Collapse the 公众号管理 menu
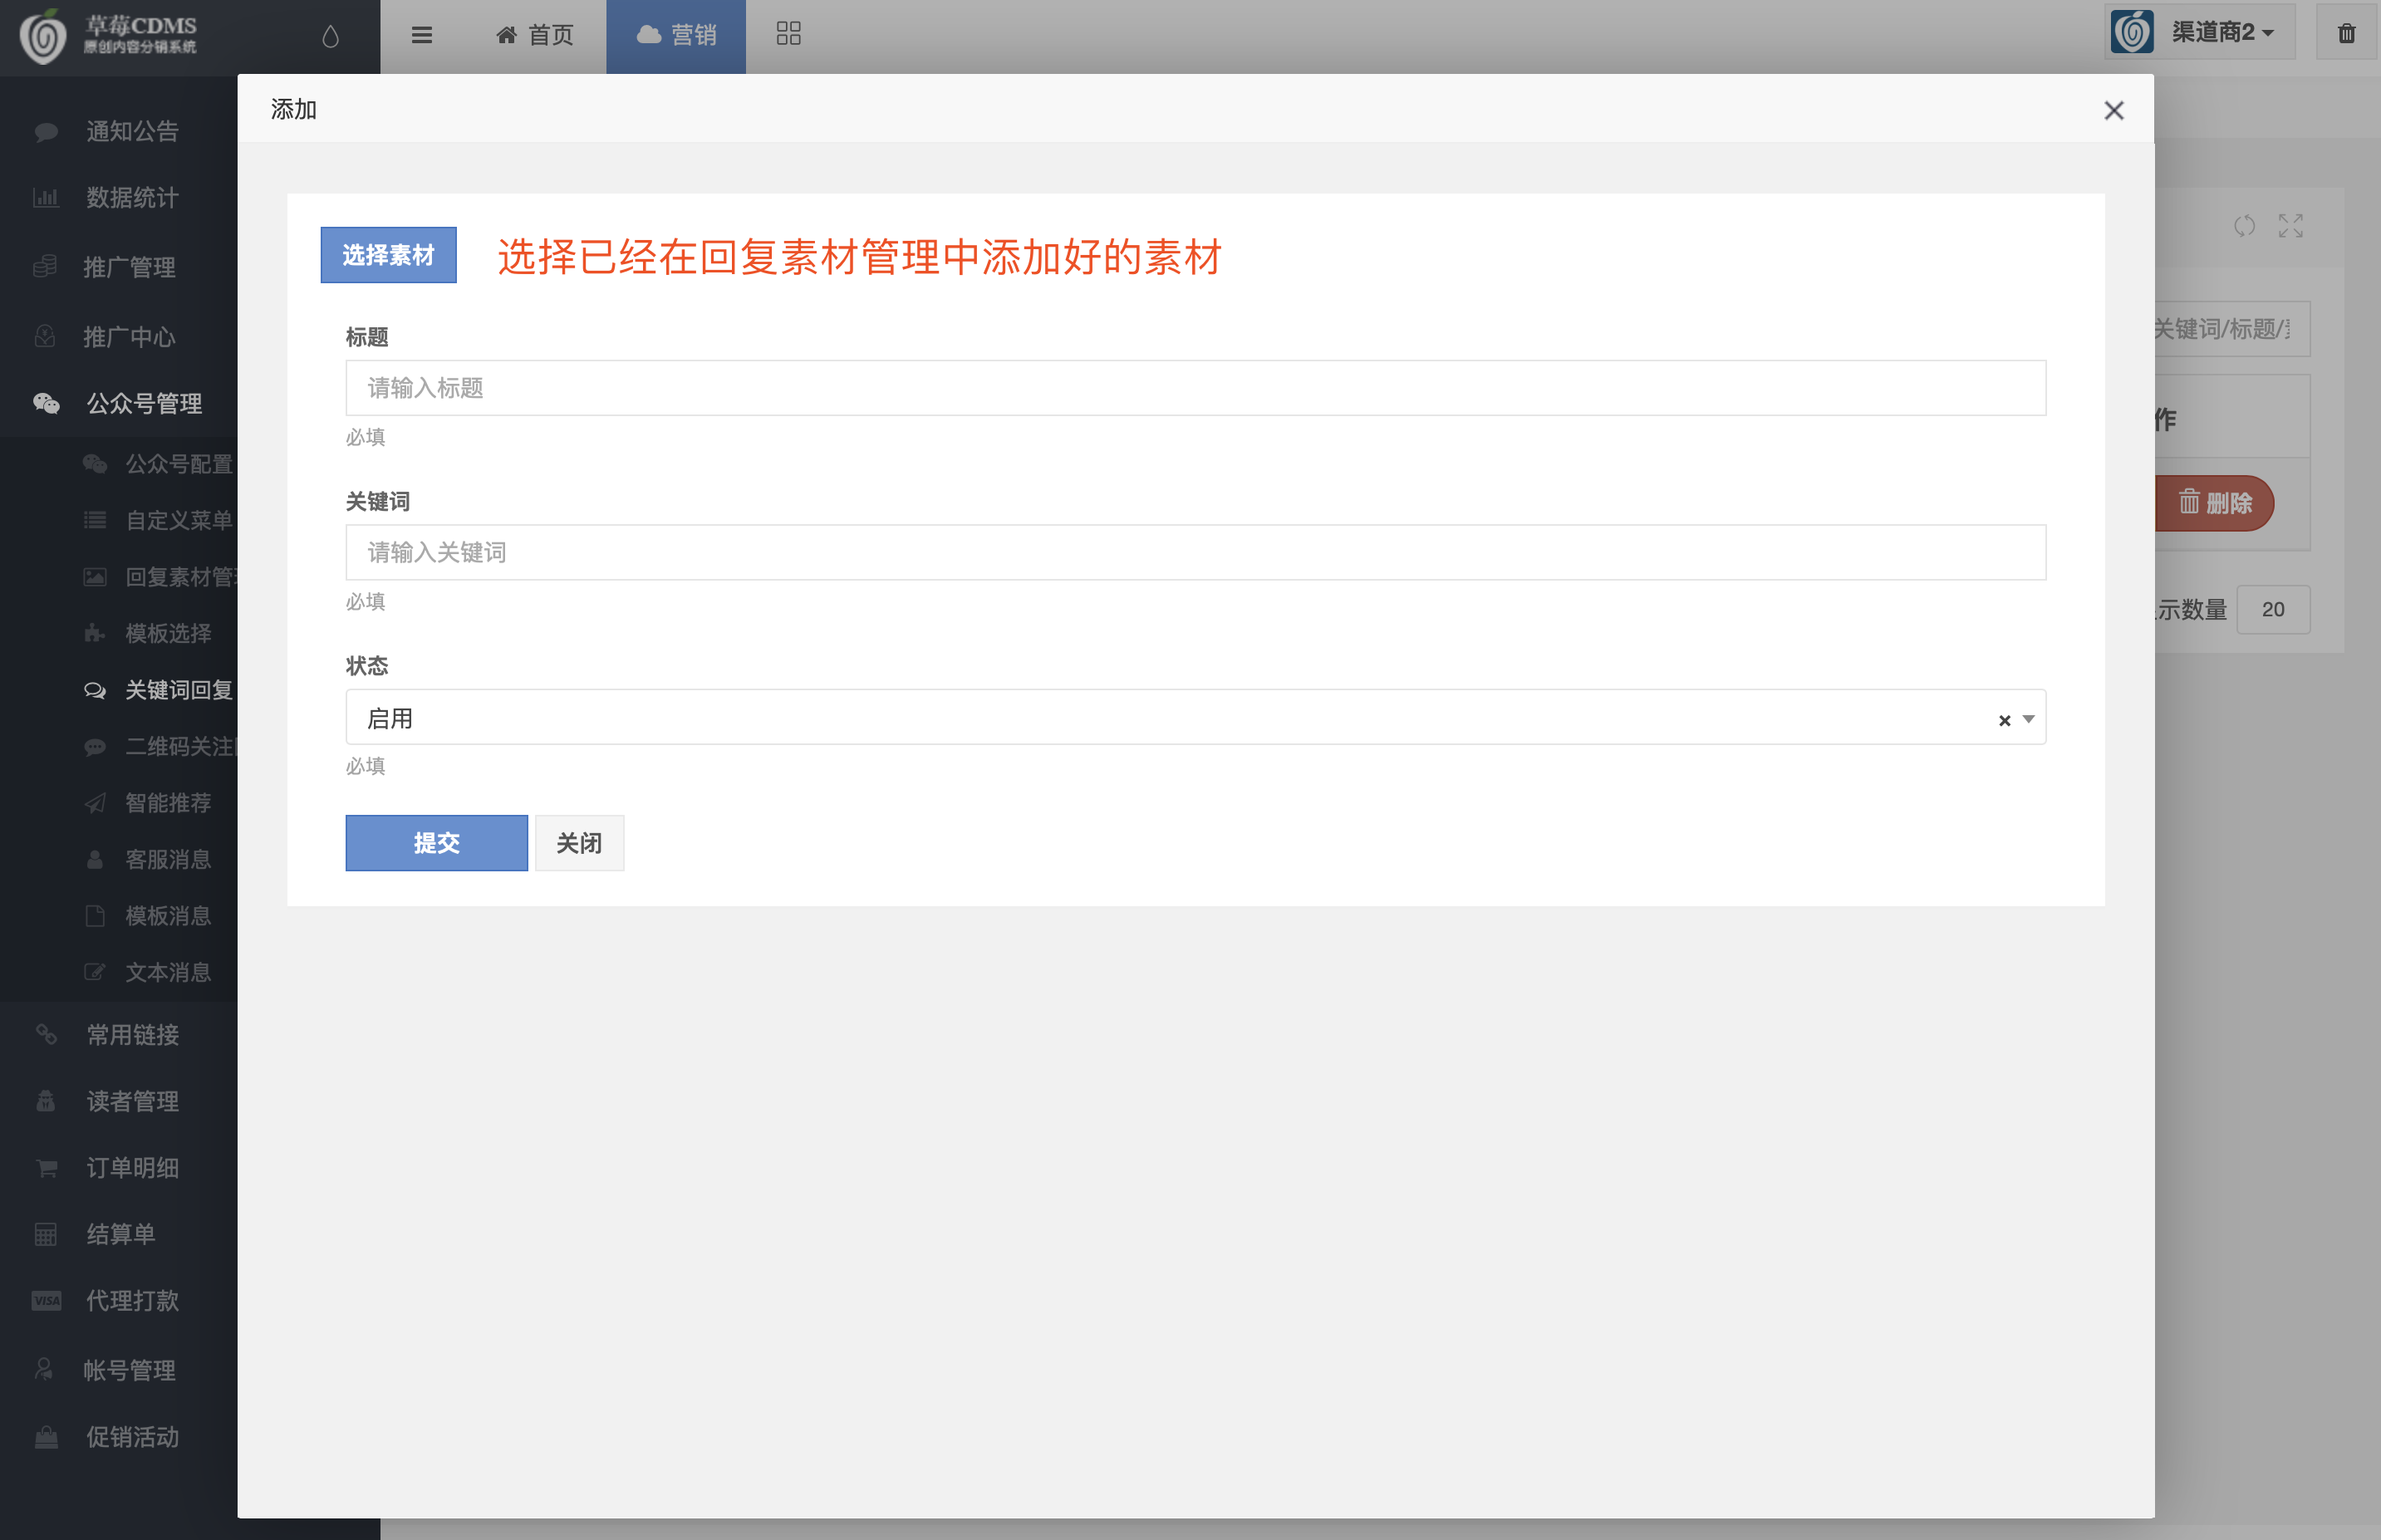Image resolution: width=2381 pixels, height=1540 pixels. click(119, 403)
